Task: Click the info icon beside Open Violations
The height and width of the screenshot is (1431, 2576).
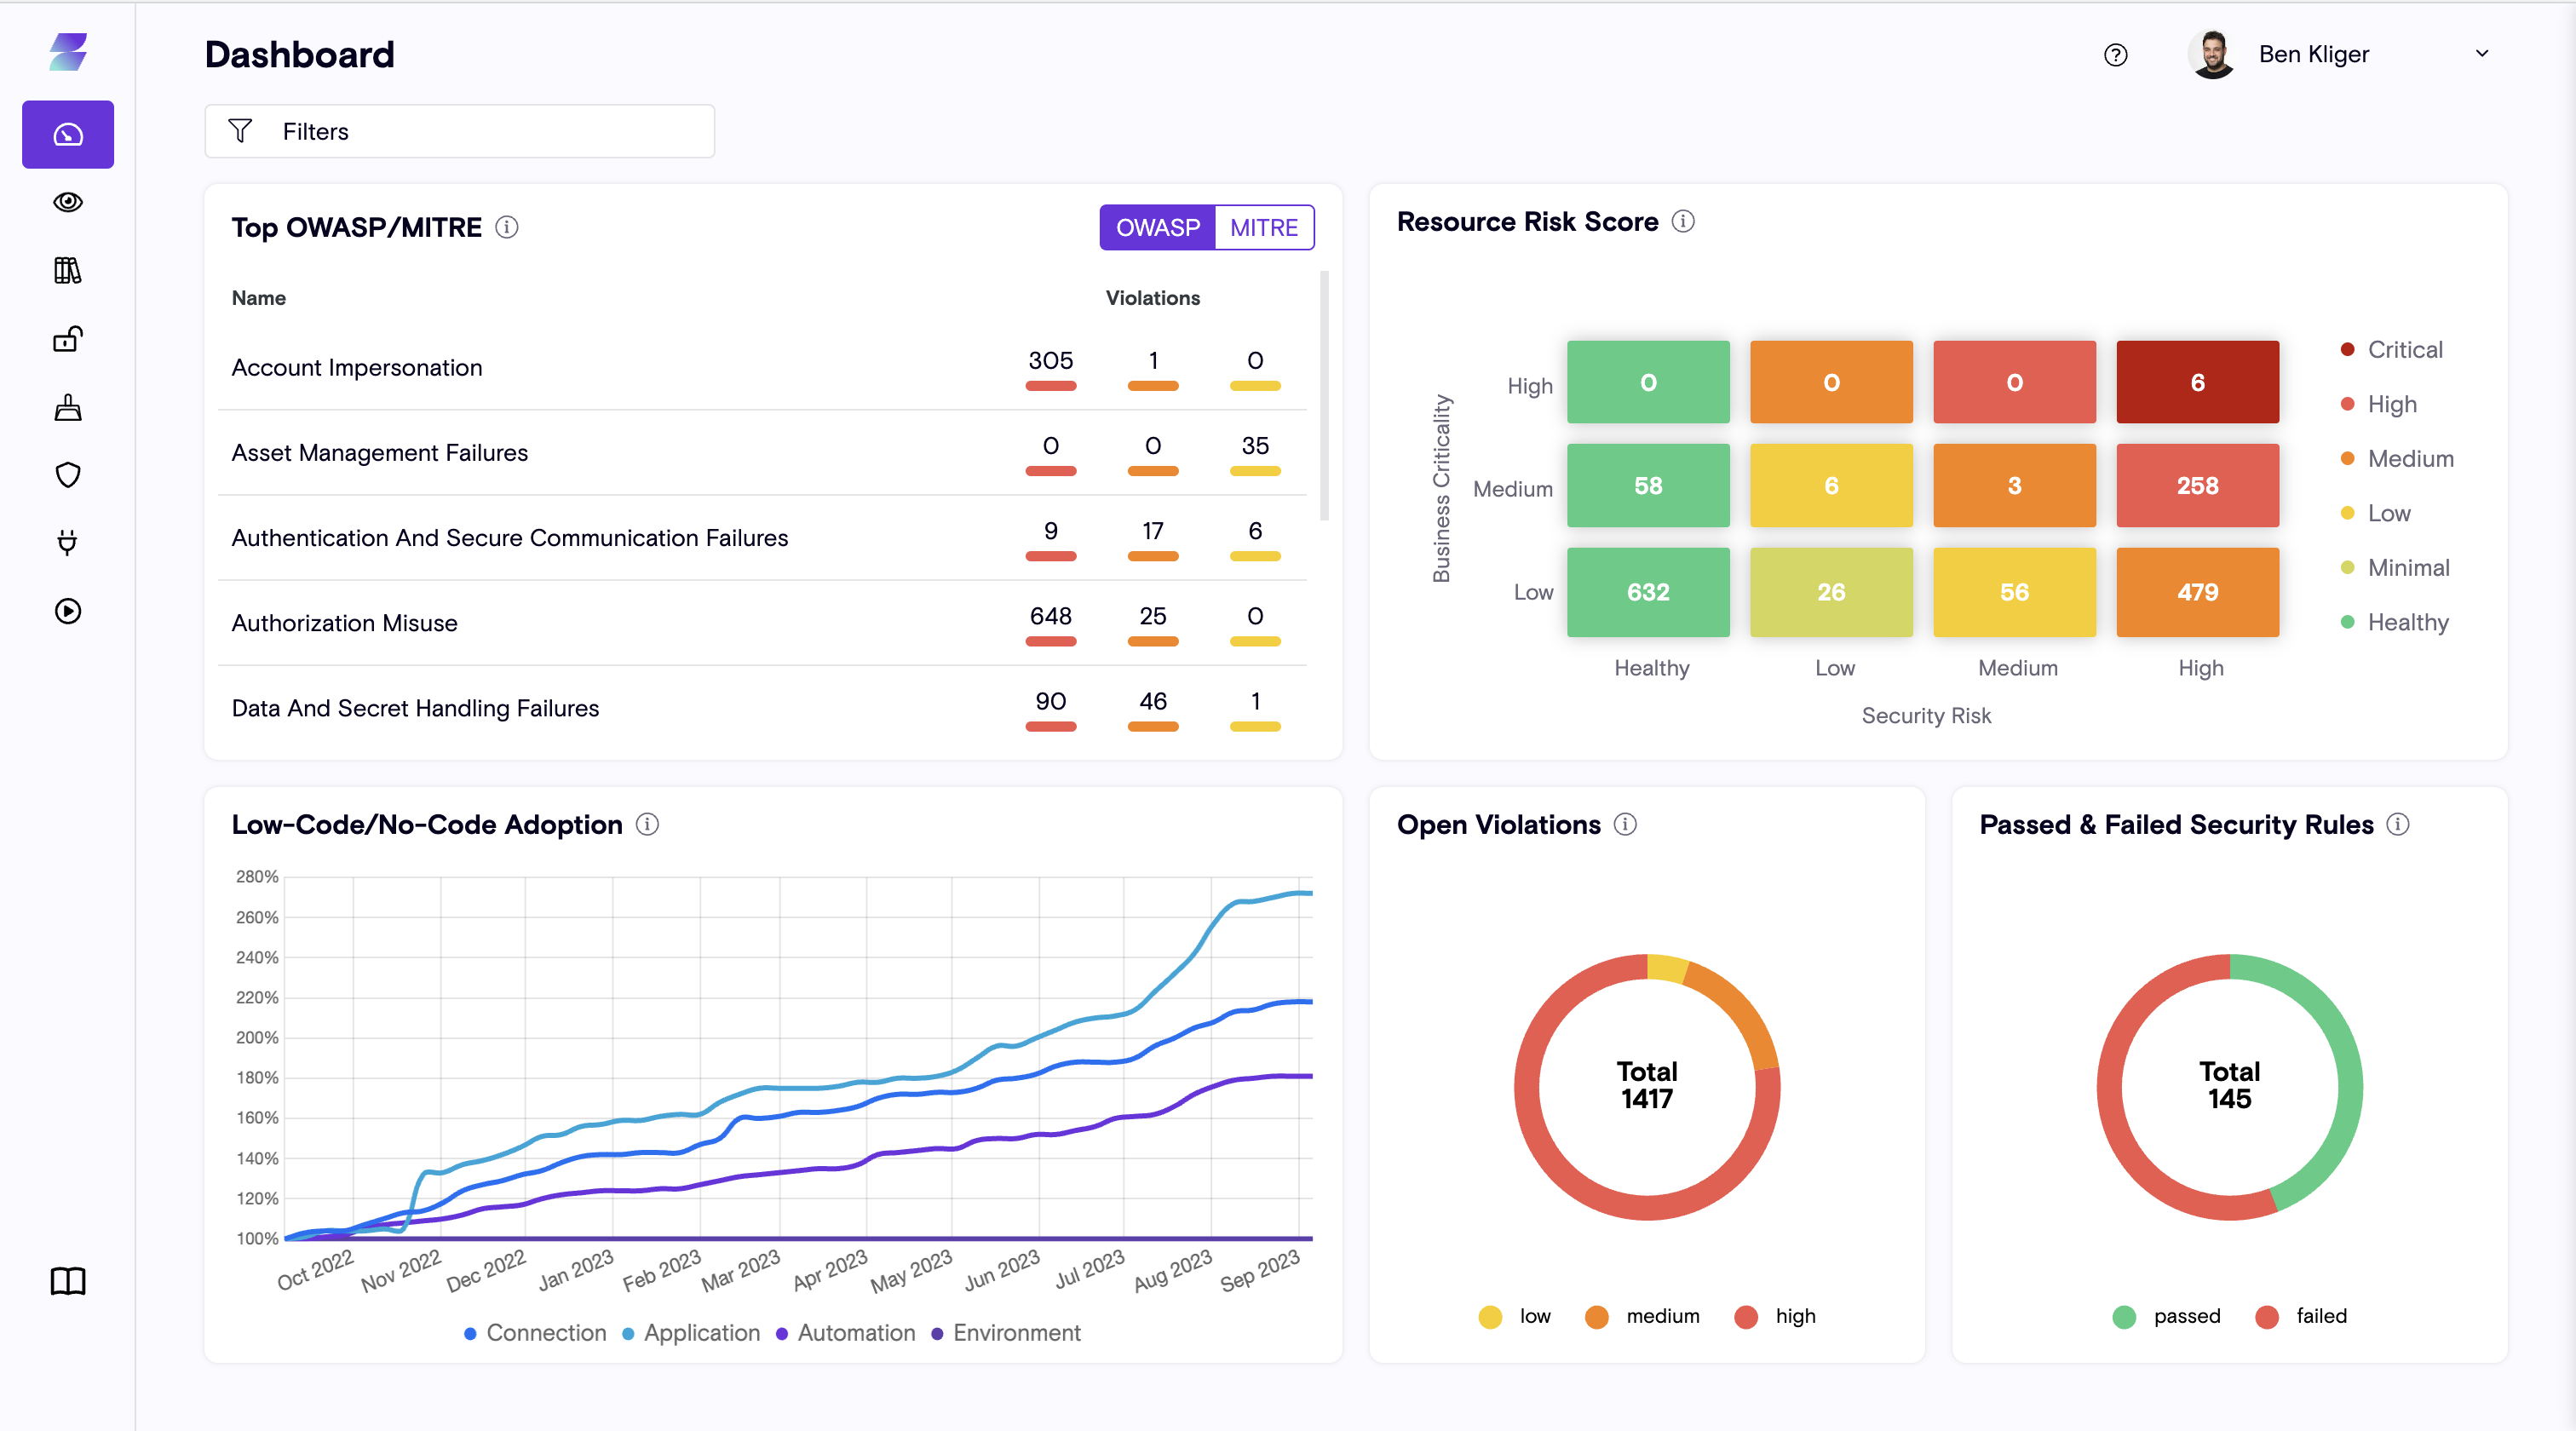Action: click(1626, 825)
